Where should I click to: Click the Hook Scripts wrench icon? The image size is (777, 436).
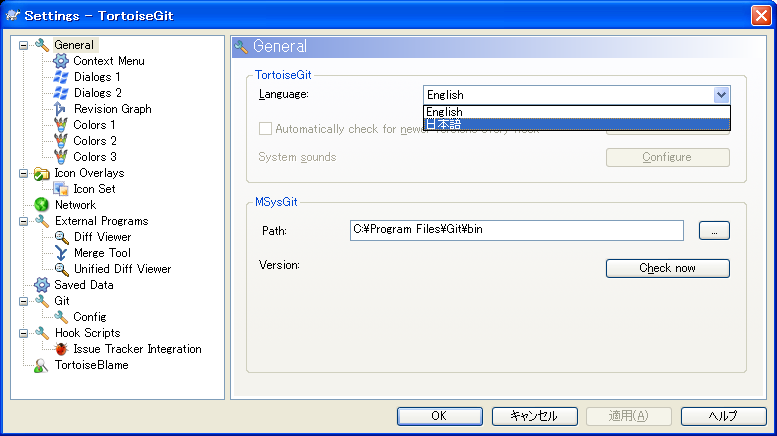point(42,333)
